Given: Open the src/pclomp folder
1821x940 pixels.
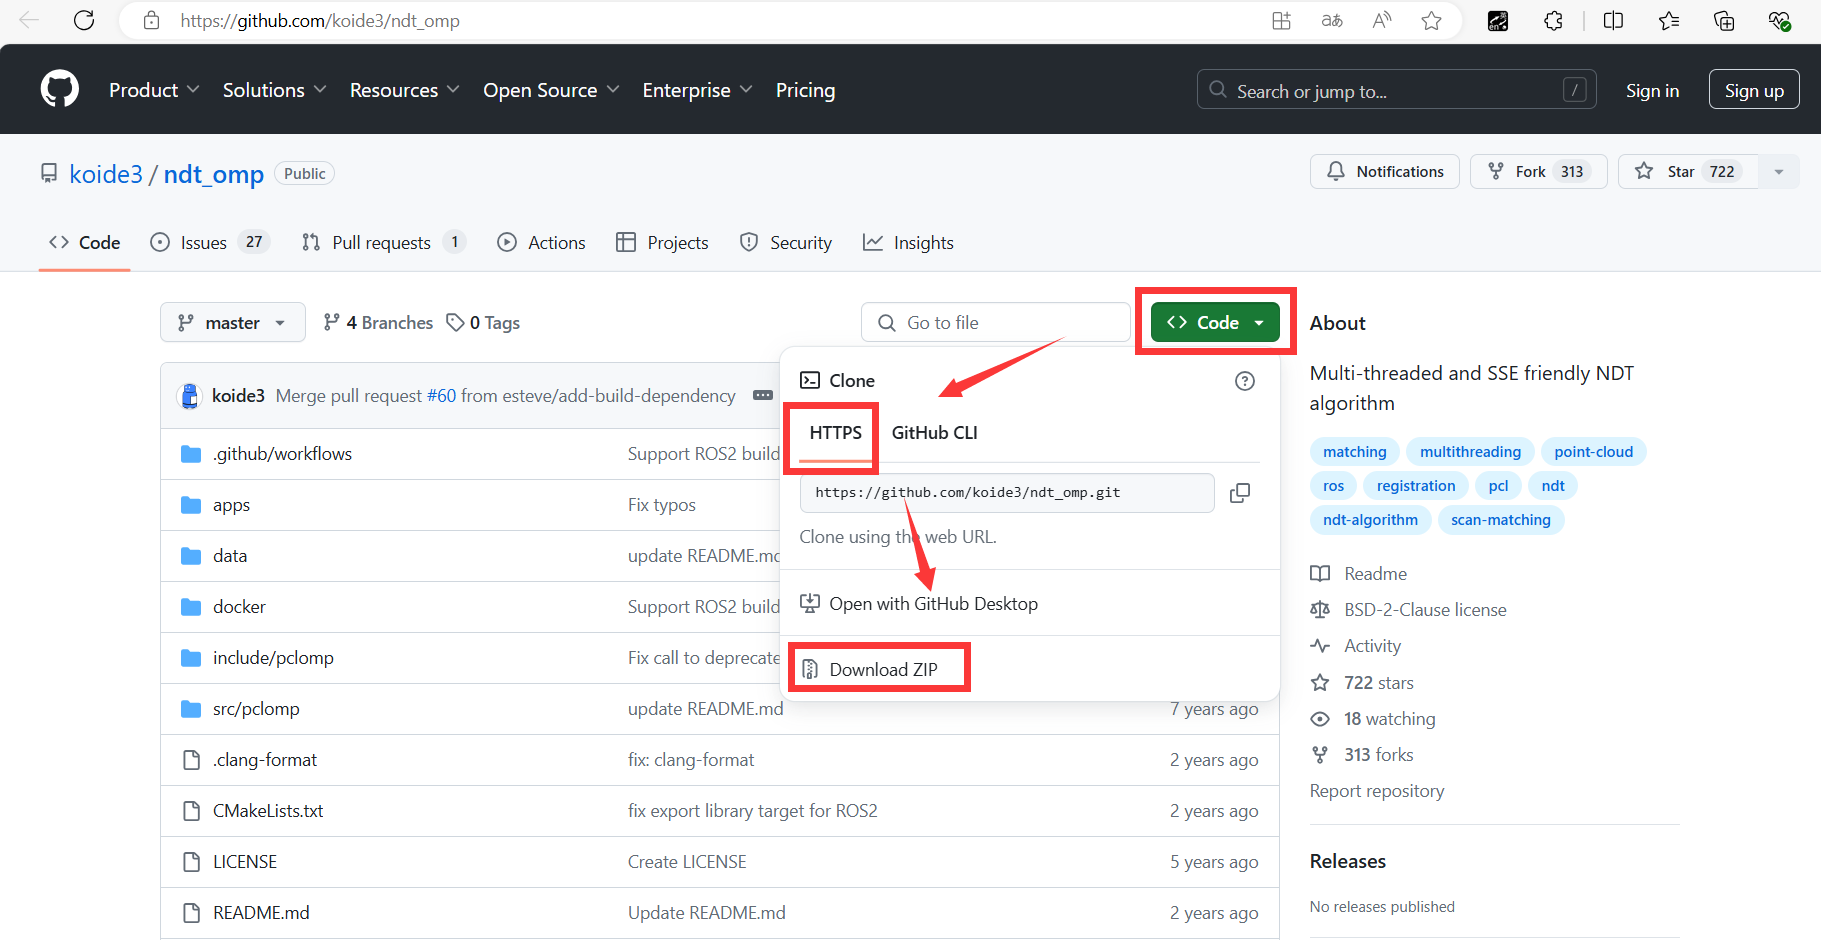Looking at the screenshot, I should (256, 709).
